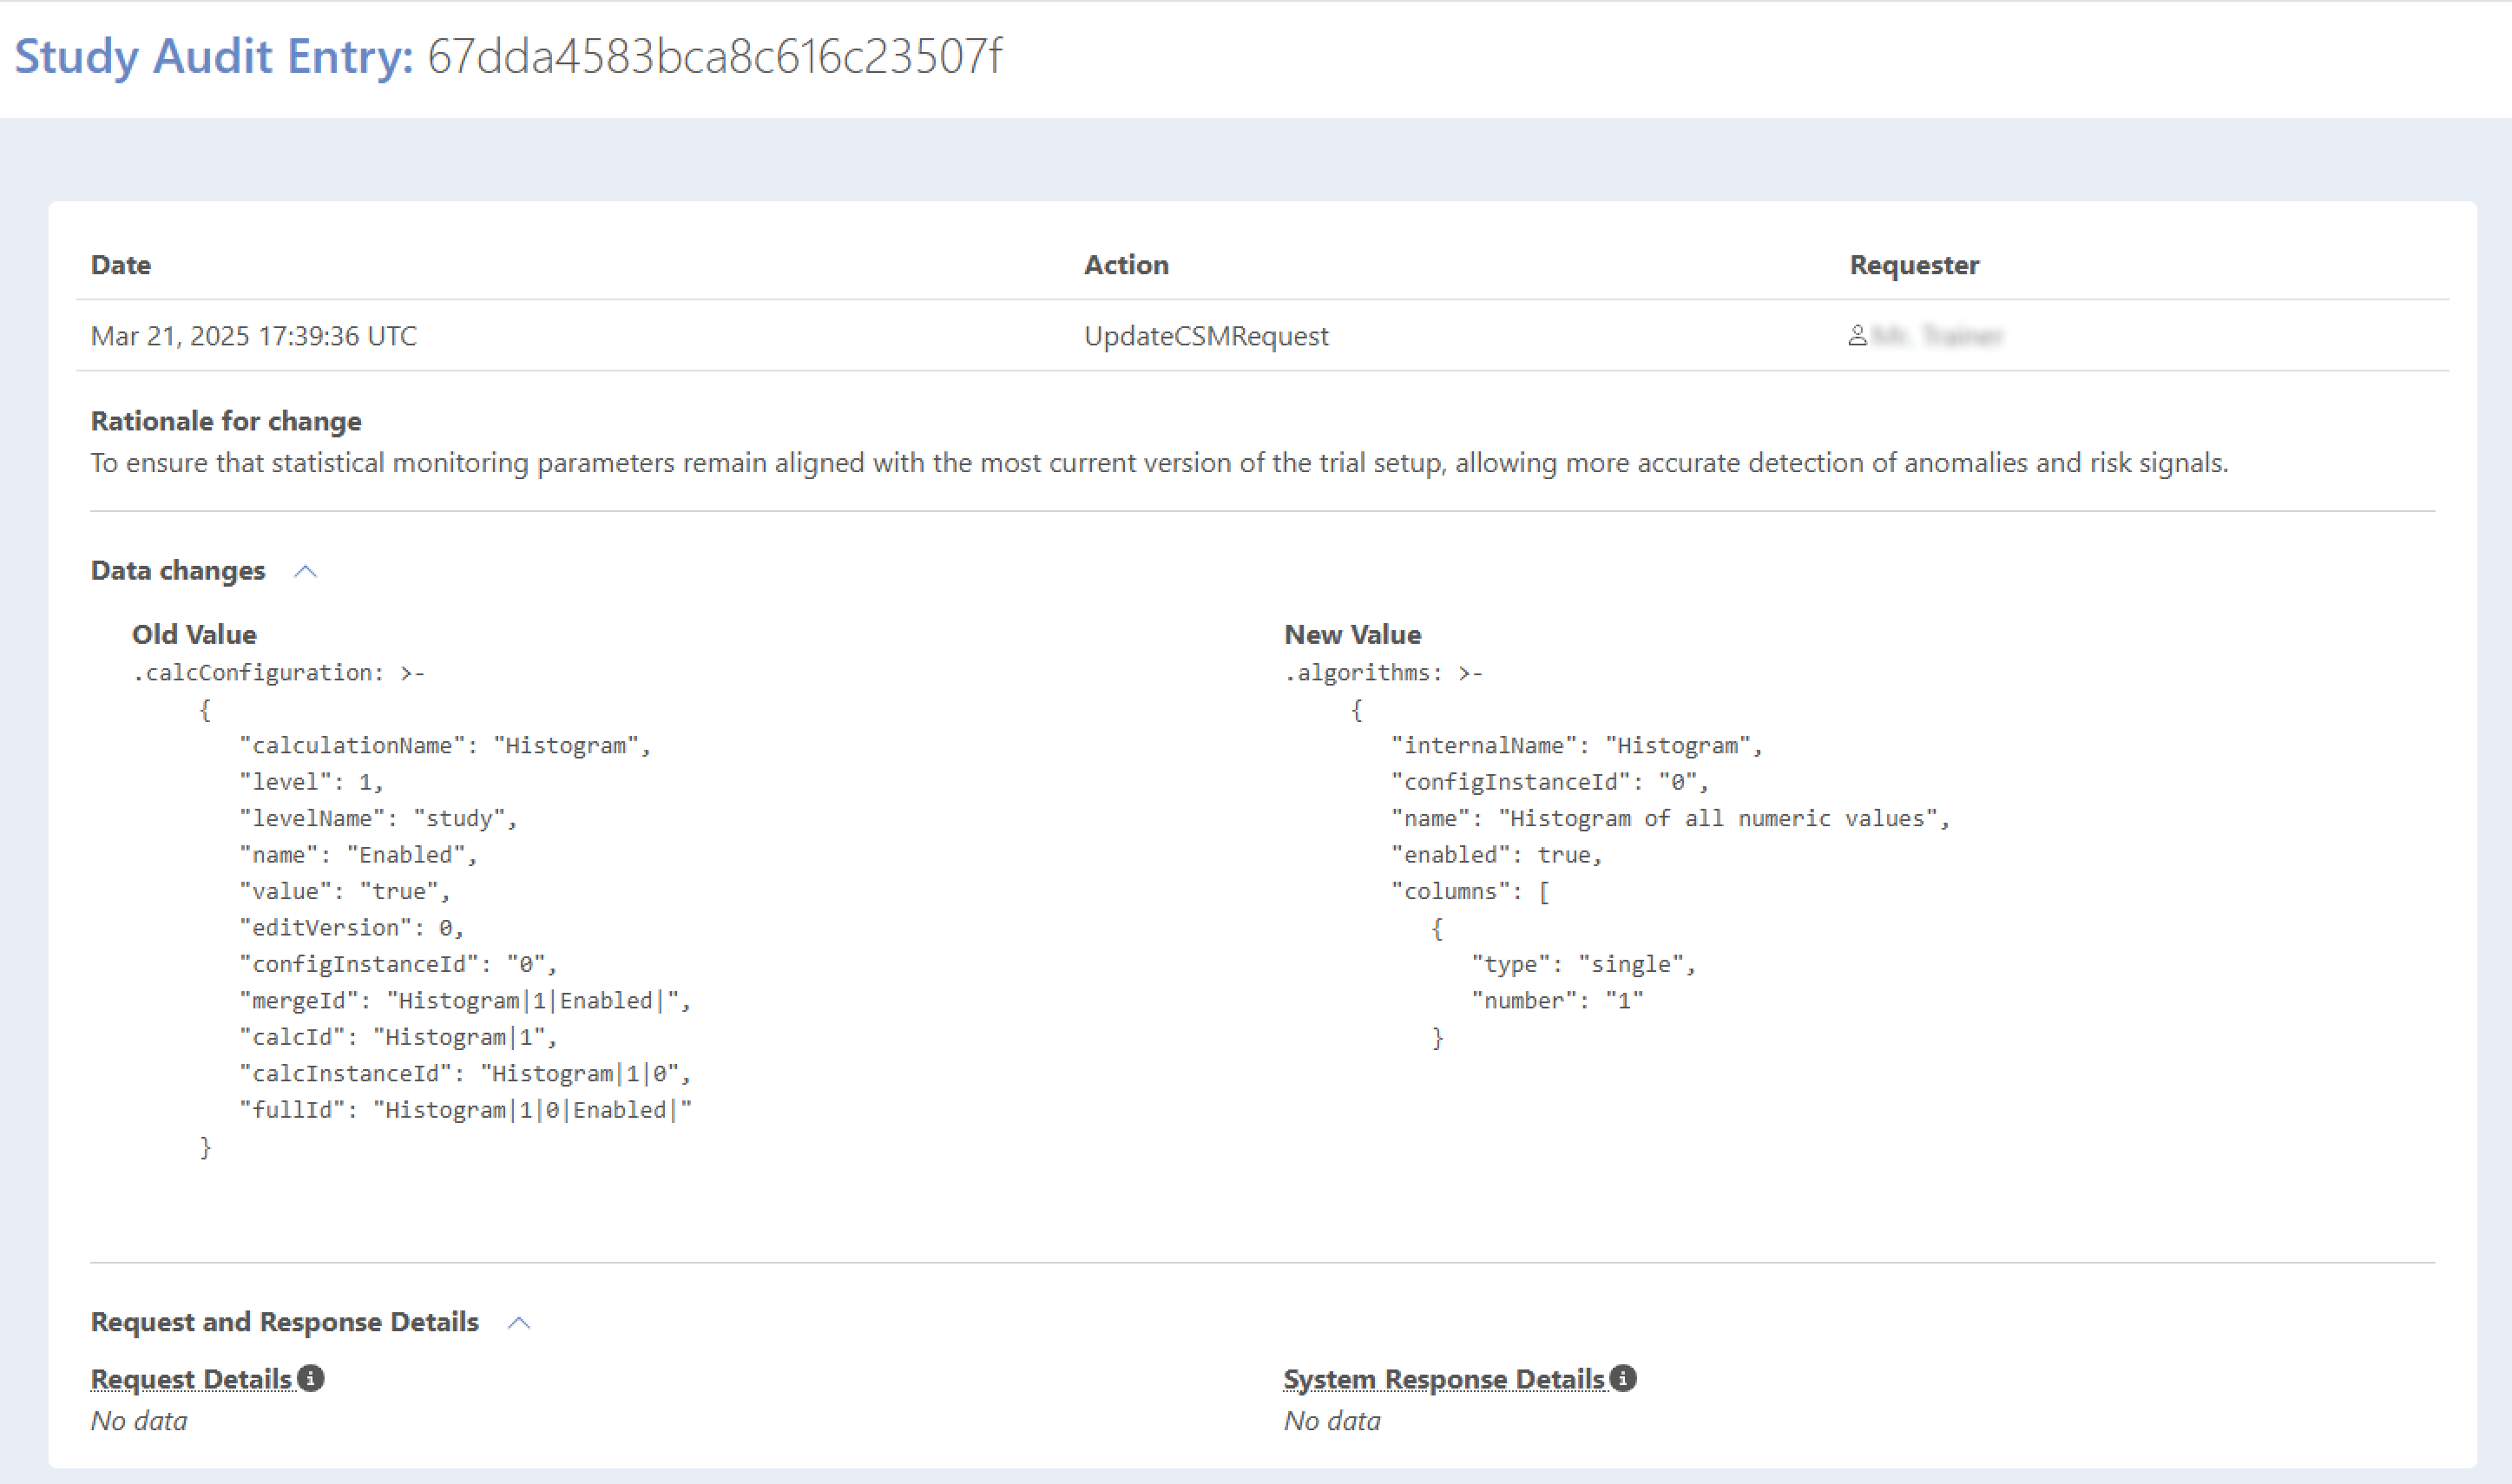2512x1484 pixels.
Task: Click the "internalName": "Histogram" line
Action: click(1577, 746)
